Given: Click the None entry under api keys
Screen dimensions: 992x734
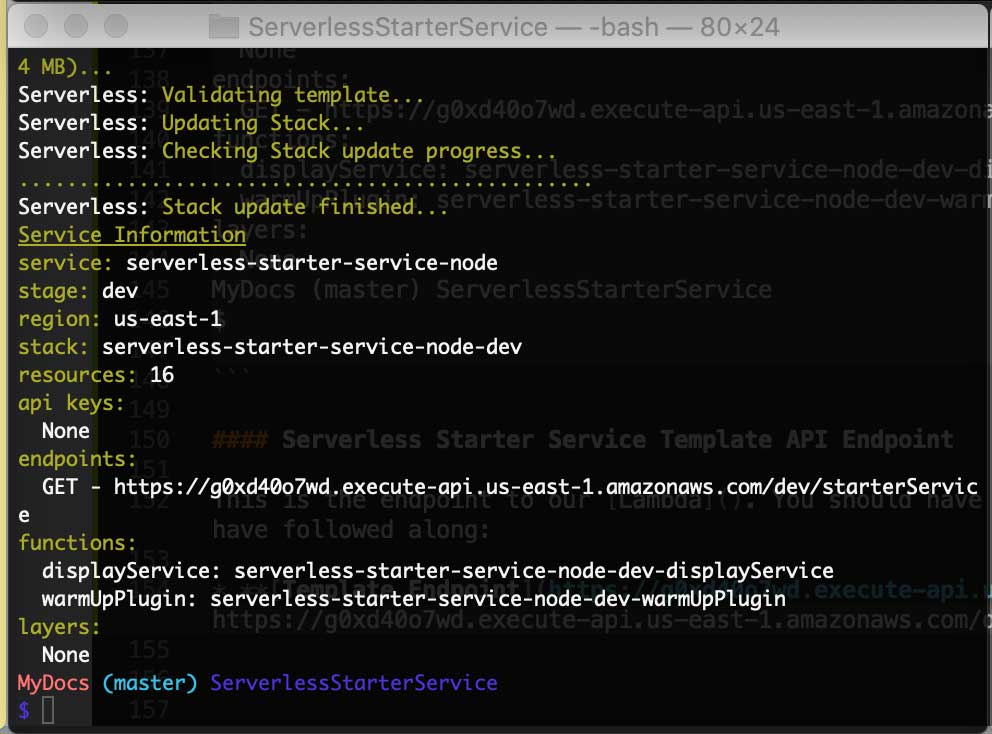Looking at the screenshot, I should [66, 431].
